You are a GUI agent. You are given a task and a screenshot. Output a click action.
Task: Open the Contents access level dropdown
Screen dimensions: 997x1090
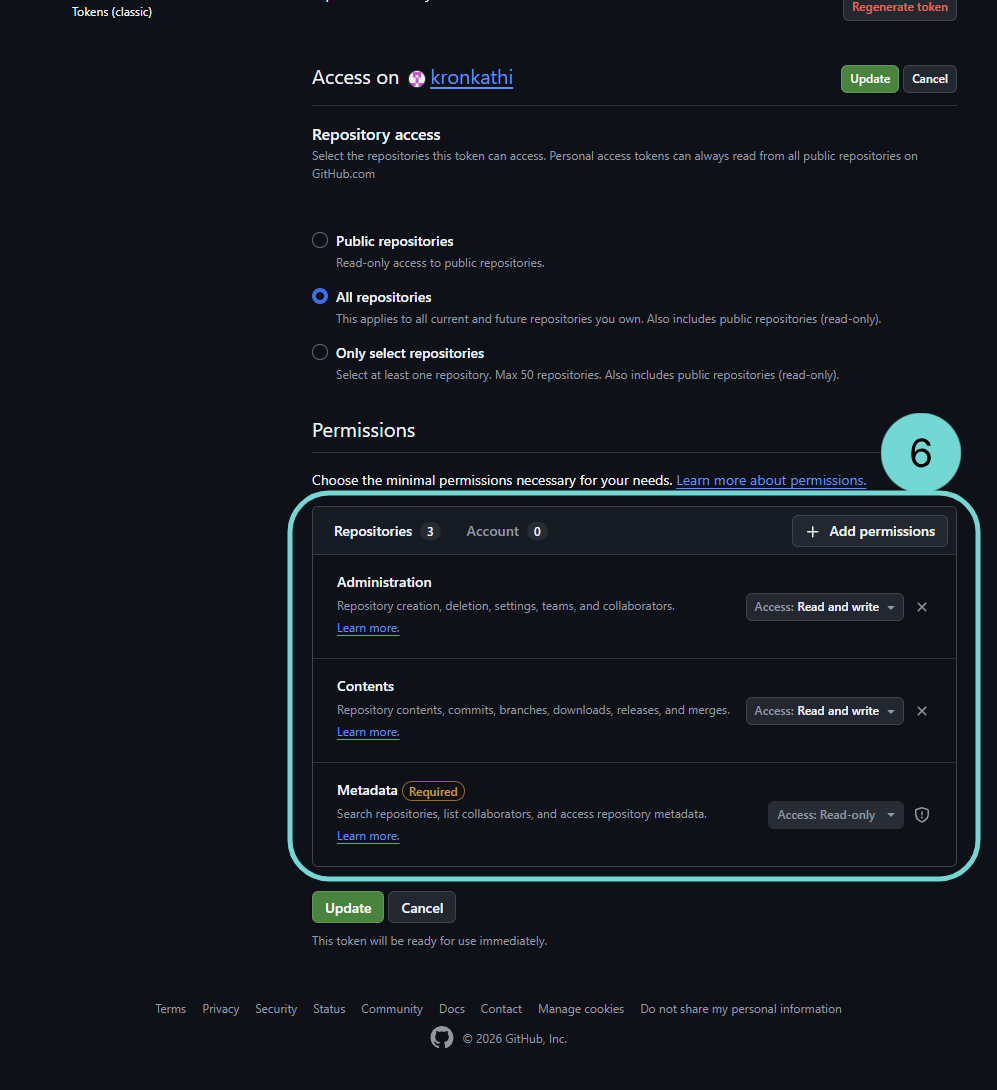[x=824, y=711]
